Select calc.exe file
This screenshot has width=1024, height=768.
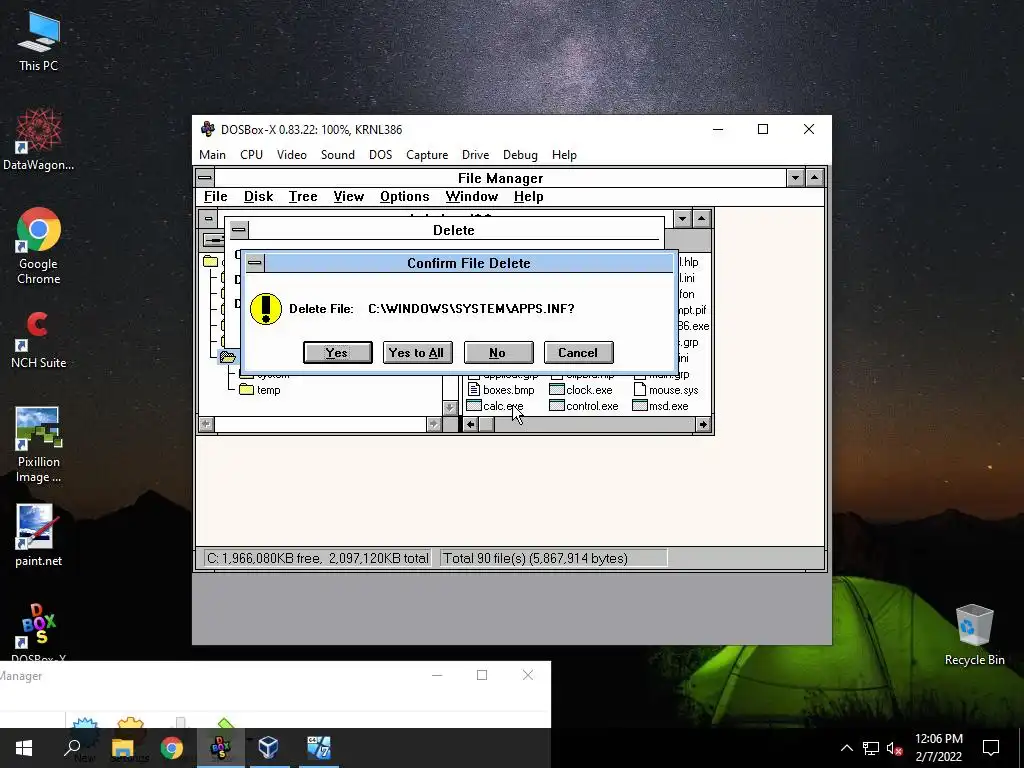click(x=494, y=406)
